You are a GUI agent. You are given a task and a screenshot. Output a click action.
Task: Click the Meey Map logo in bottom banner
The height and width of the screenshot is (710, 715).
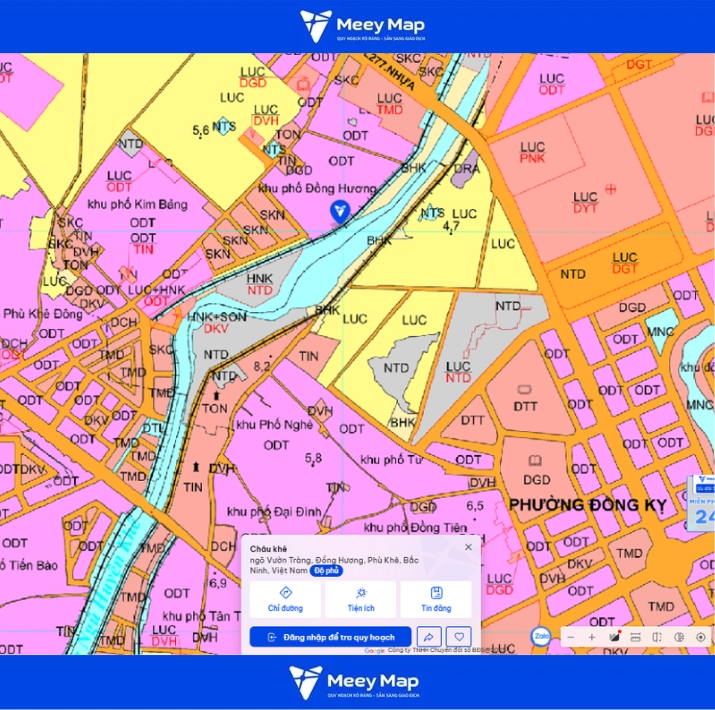tap(354, 682)
